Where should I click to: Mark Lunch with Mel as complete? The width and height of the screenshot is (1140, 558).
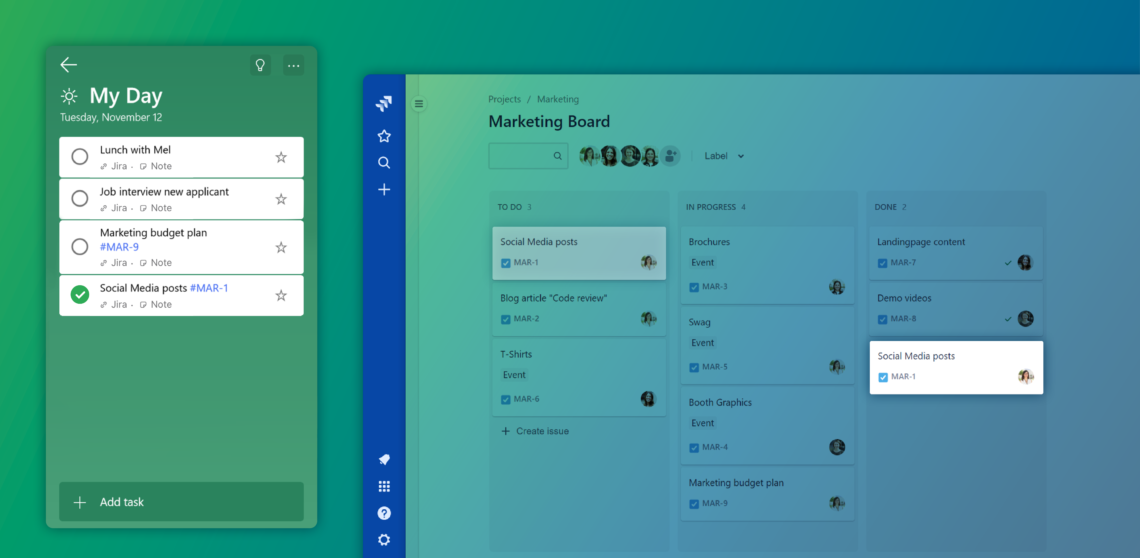[80, 156]
